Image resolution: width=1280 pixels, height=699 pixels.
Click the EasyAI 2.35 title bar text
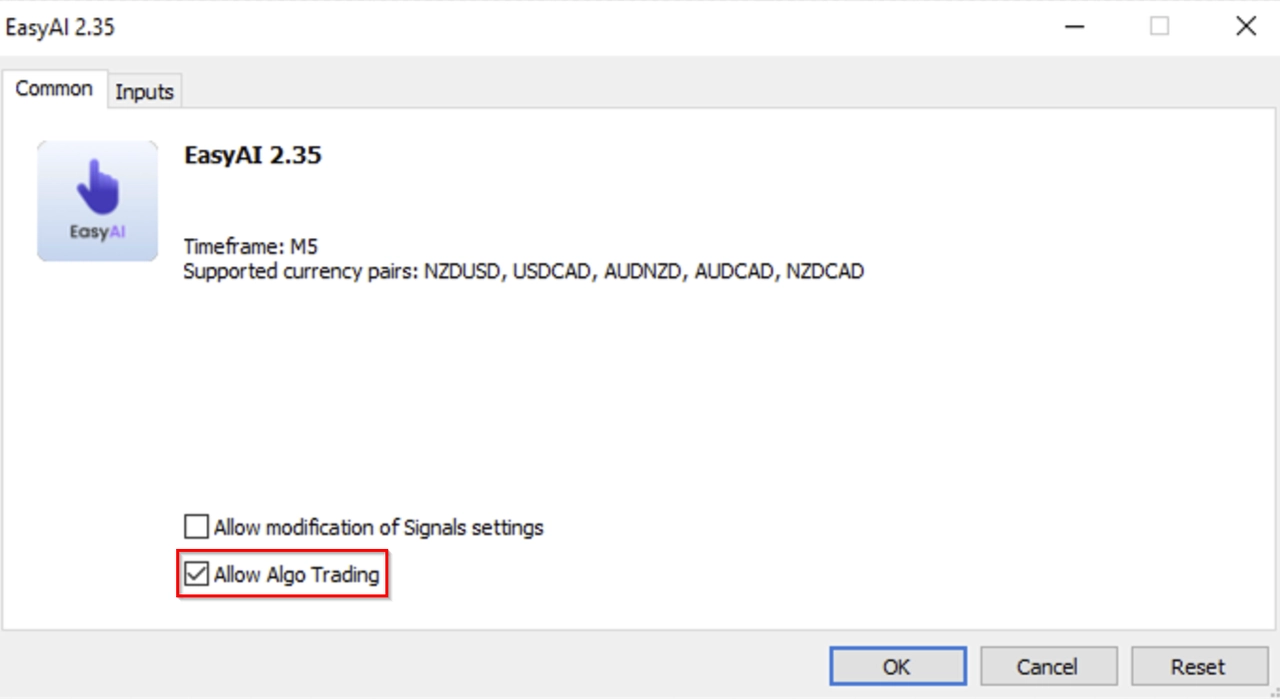coord(60,27)
